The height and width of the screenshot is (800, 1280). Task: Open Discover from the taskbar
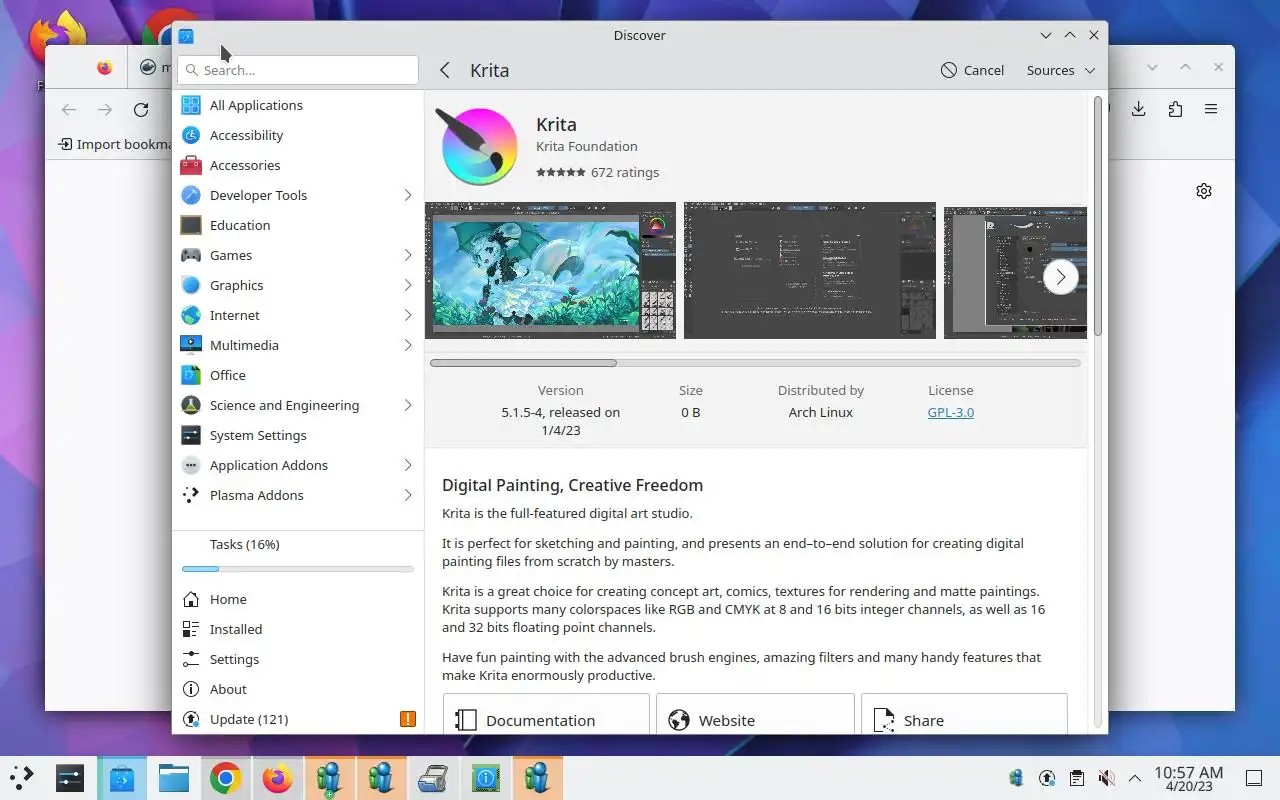click(x=122, y=777)
